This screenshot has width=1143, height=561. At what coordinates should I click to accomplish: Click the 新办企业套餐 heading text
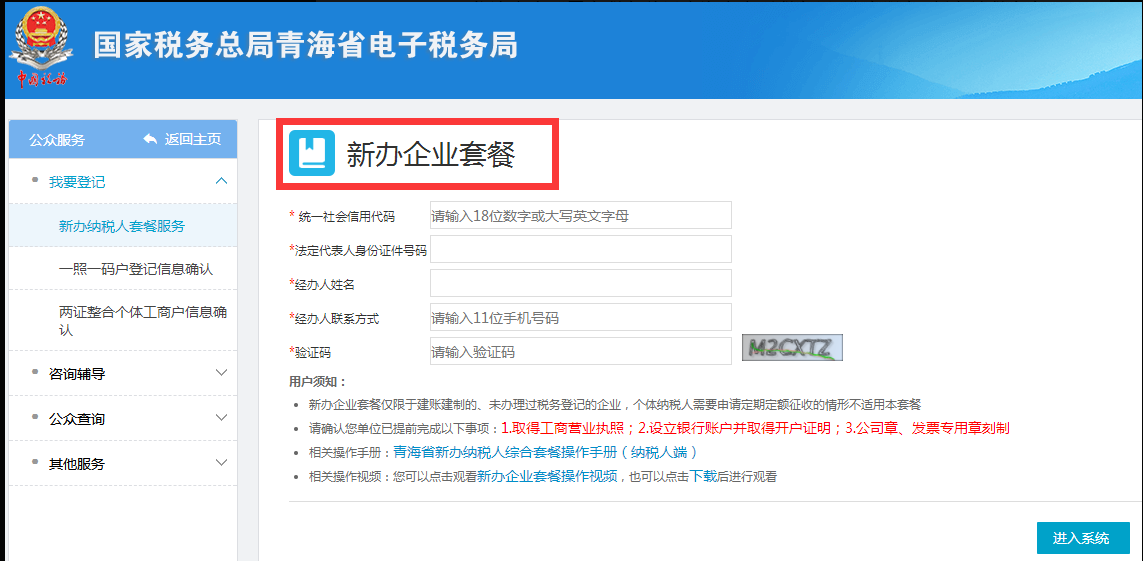(431, 154)
